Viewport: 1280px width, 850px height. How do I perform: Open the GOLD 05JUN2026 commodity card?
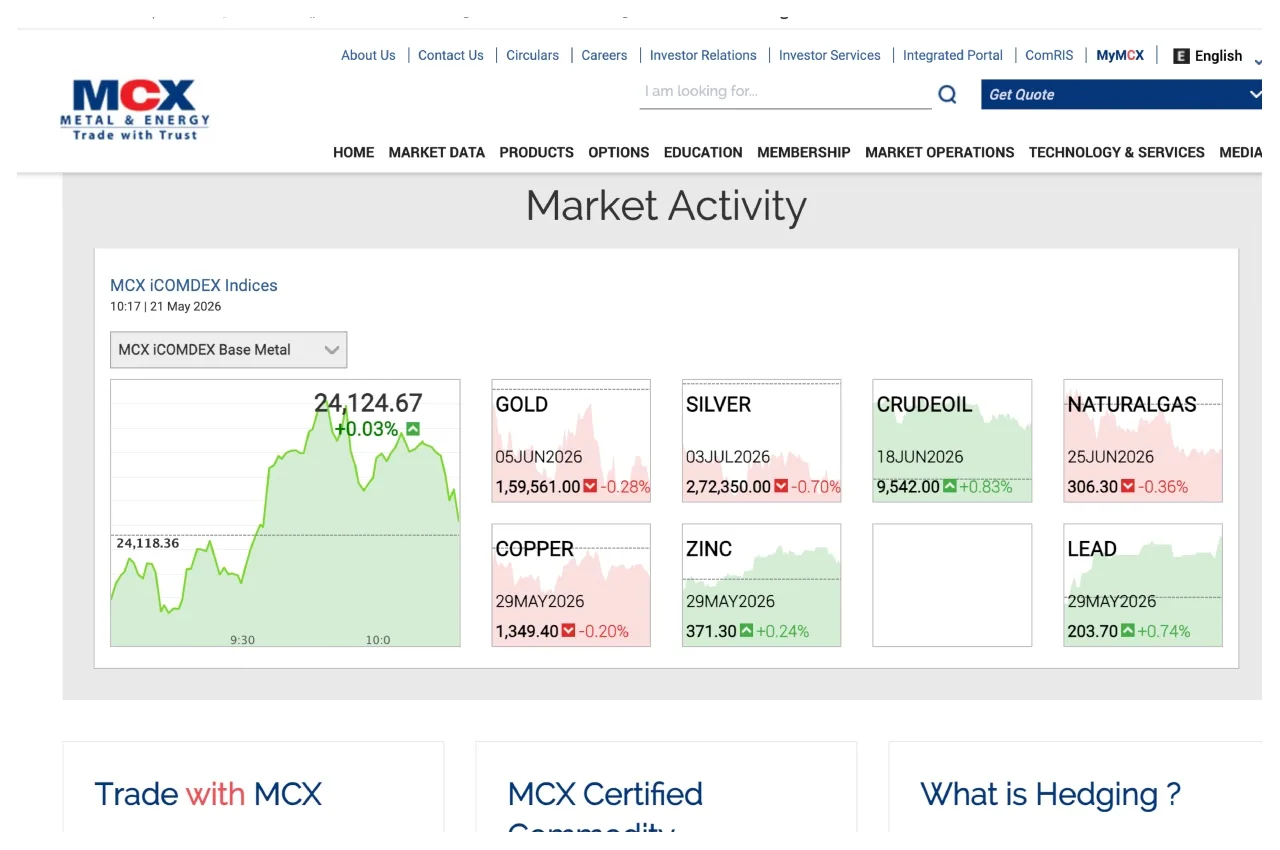tap(571, 441)
